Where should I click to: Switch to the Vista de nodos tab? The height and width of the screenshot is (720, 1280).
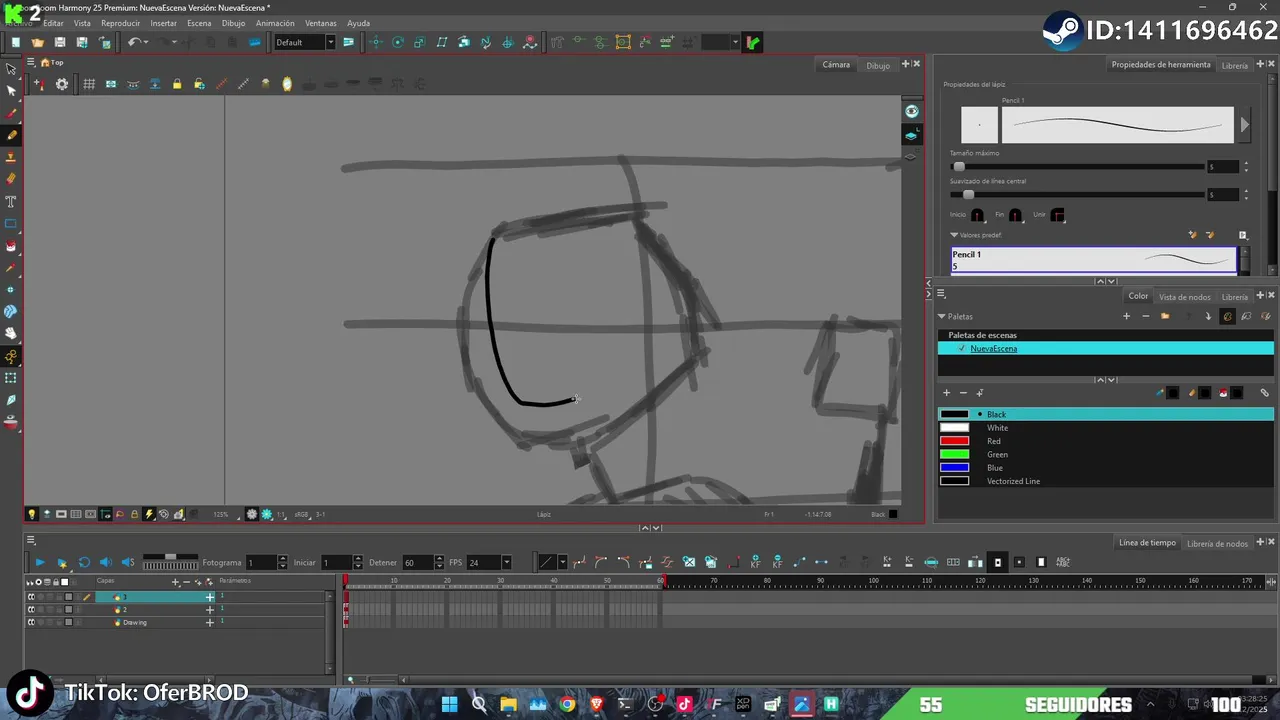click(1185, 297)
